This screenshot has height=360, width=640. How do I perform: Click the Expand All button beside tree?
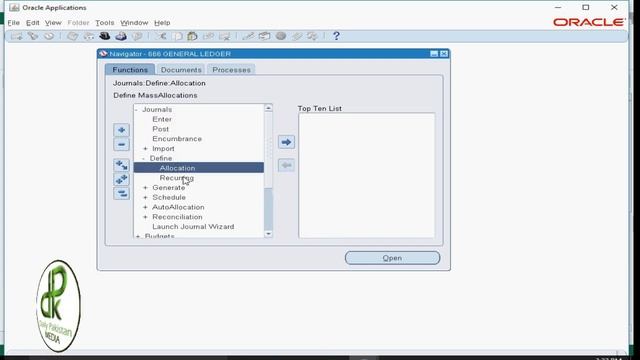coord(121,179)
